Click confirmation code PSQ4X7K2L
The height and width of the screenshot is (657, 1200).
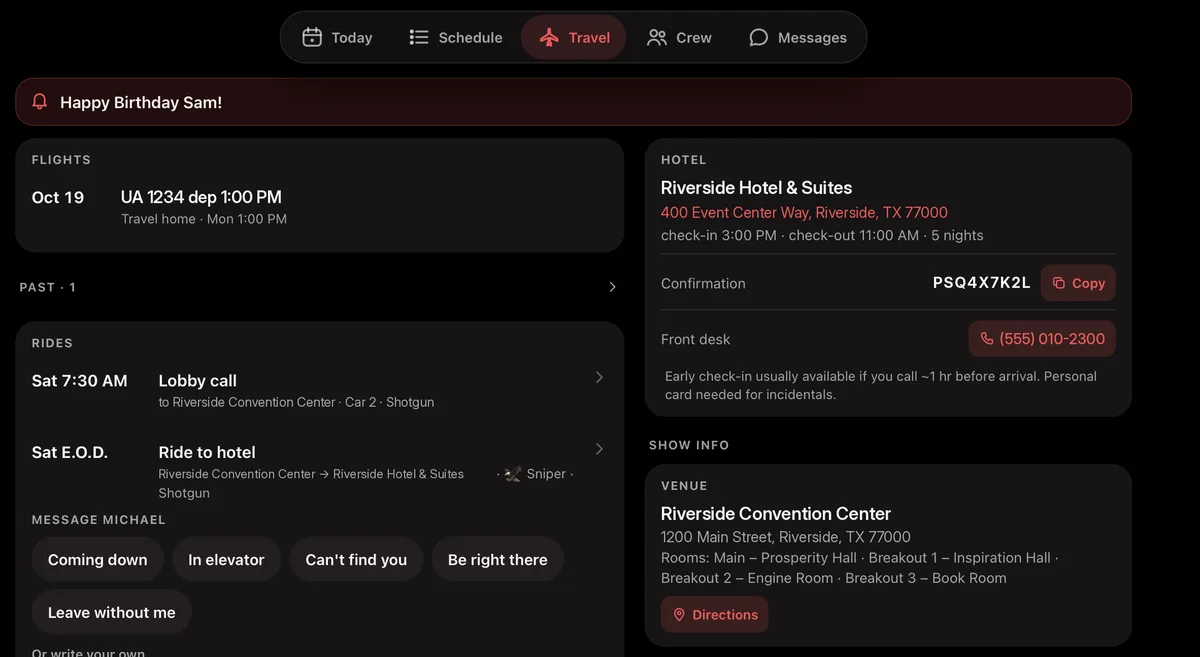(982, 283)
